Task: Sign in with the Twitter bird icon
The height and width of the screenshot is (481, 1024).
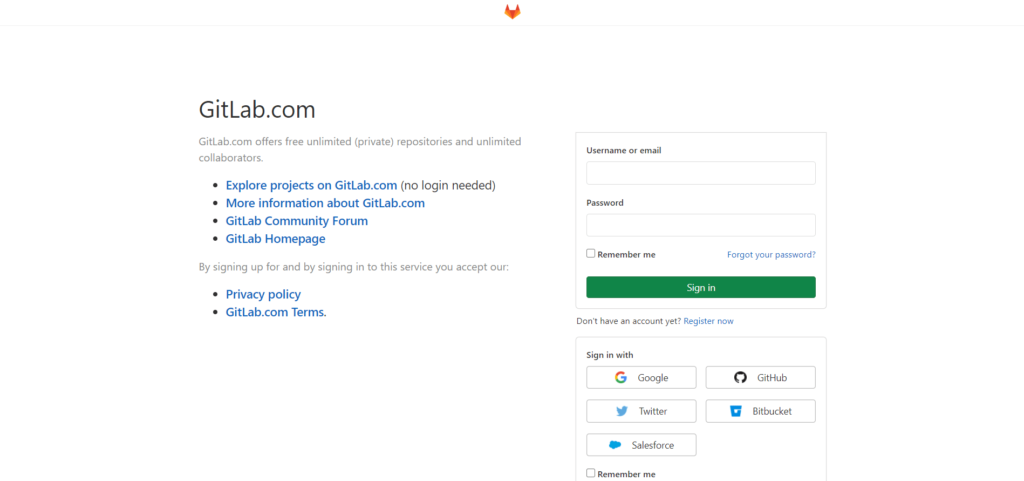Action: coord(622,411)
